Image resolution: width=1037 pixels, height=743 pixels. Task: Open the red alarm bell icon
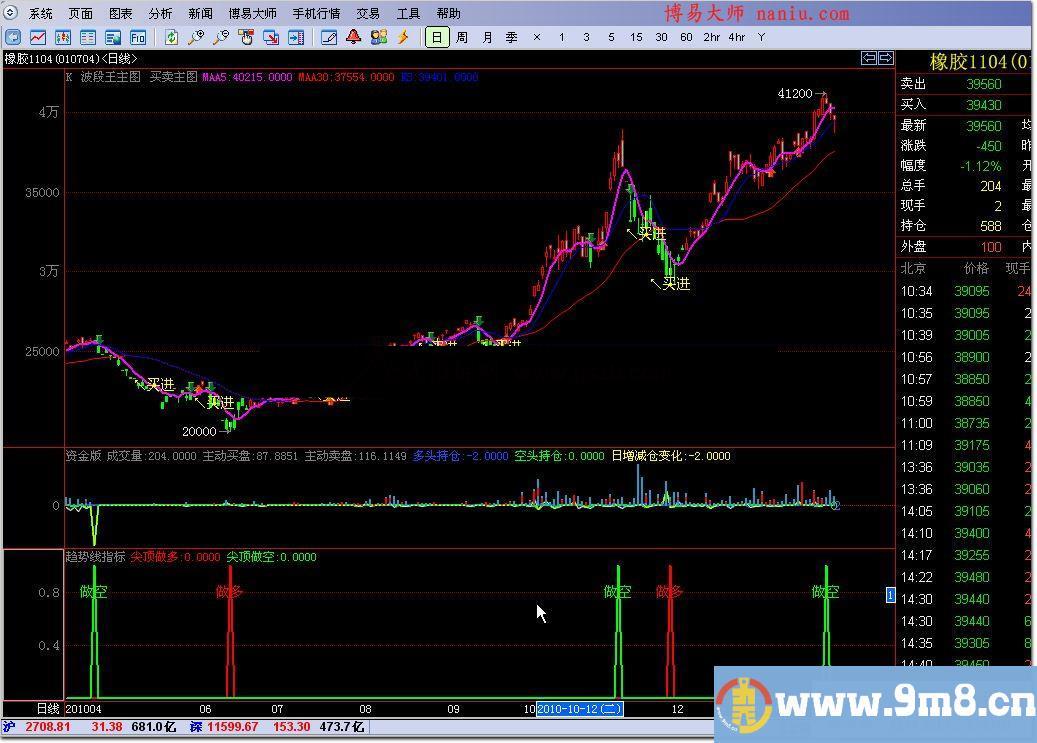tap(353, 37)
